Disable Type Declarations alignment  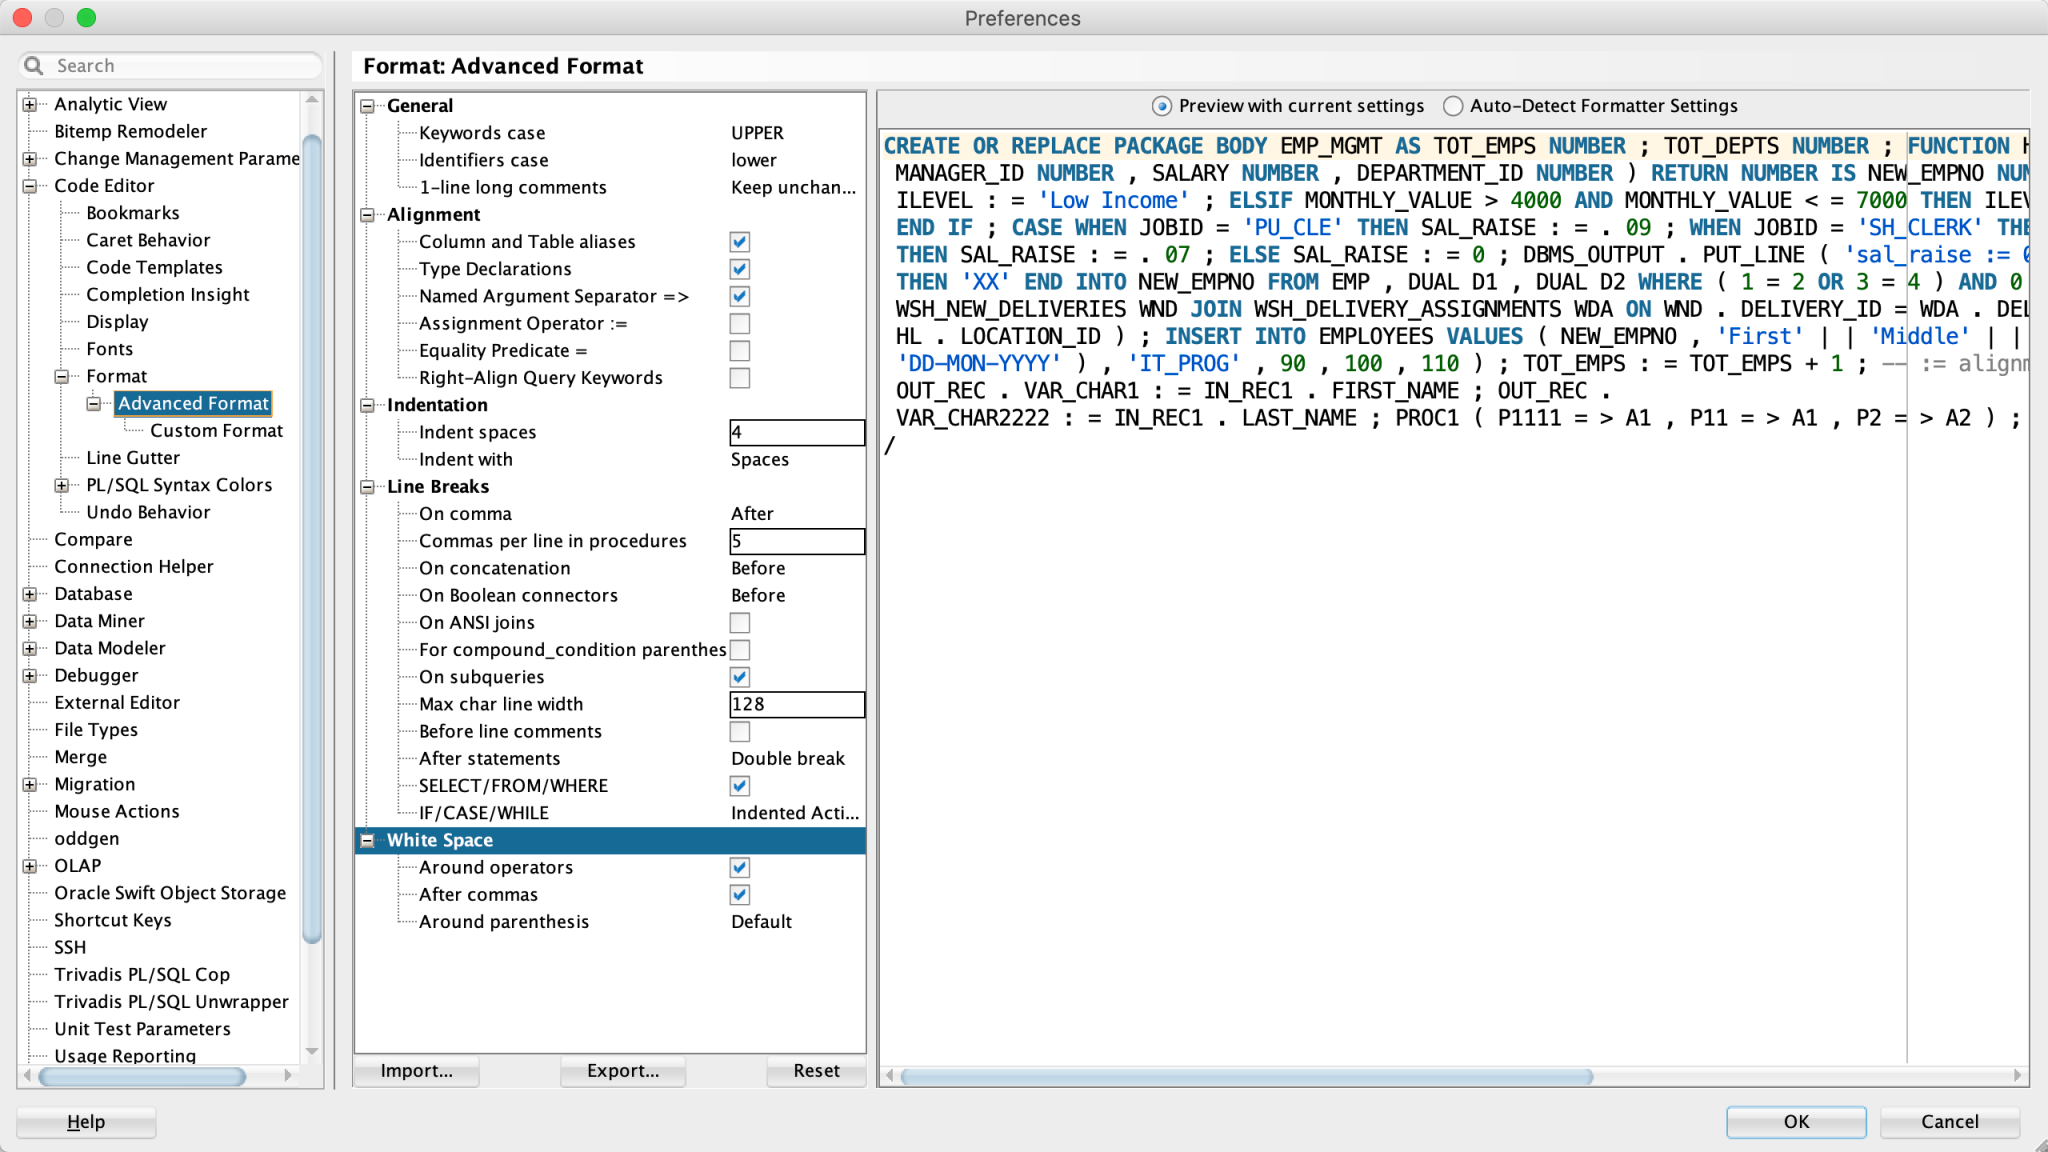pos(739,268)
